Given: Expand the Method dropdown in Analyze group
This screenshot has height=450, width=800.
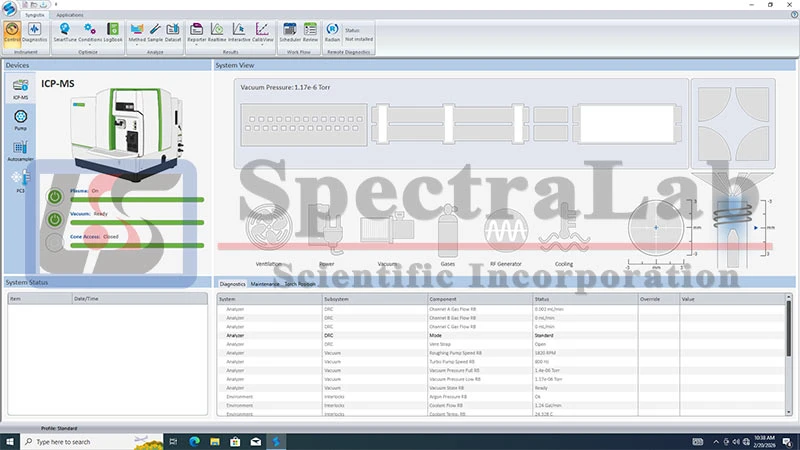Looking at the screenshot, I should click(x=136, y=46).
